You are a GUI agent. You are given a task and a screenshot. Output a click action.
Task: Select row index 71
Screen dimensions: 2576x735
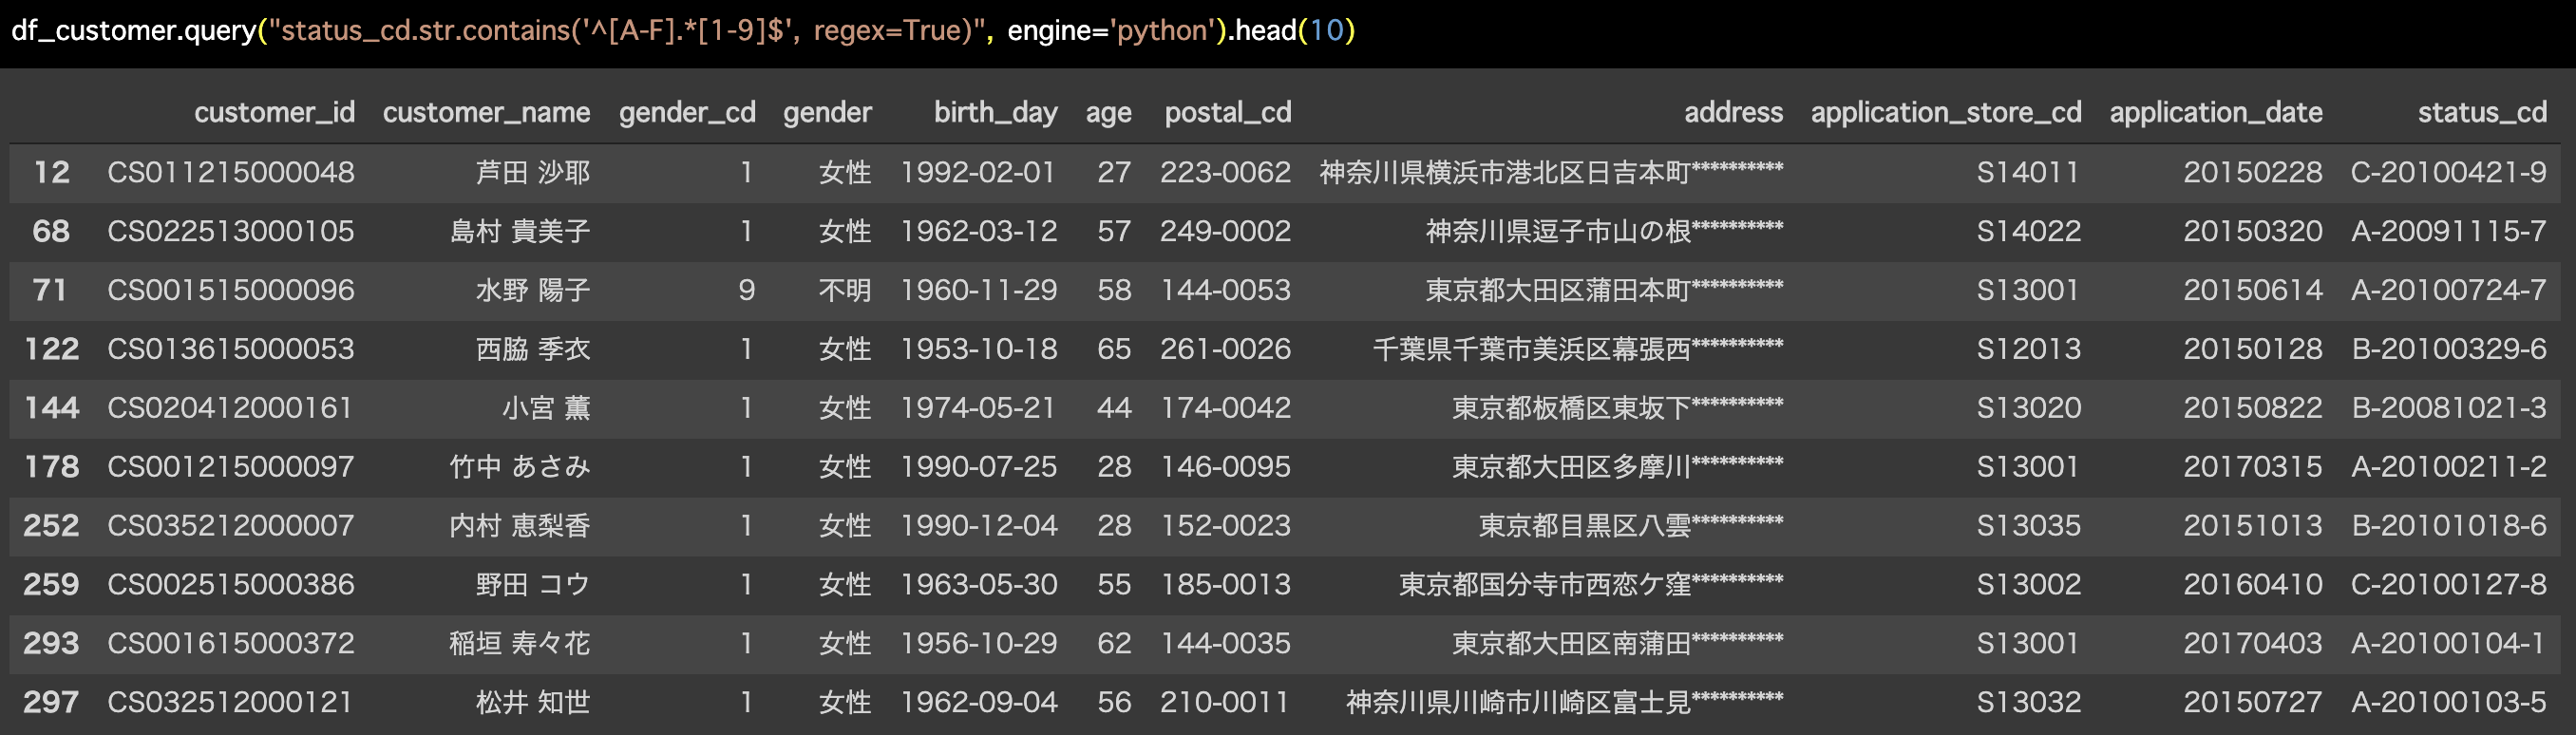coord(50,290)
